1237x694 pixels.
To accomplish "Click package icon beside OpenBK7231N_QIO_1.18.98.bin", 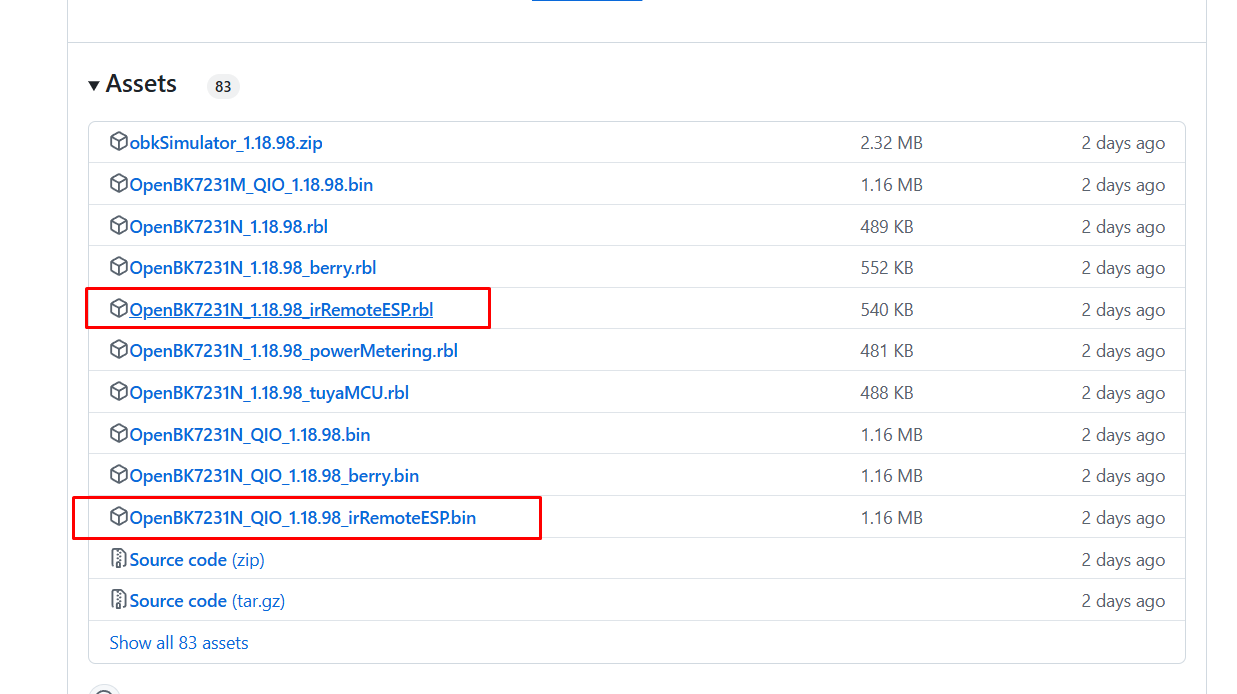I will tap(119, 434).
